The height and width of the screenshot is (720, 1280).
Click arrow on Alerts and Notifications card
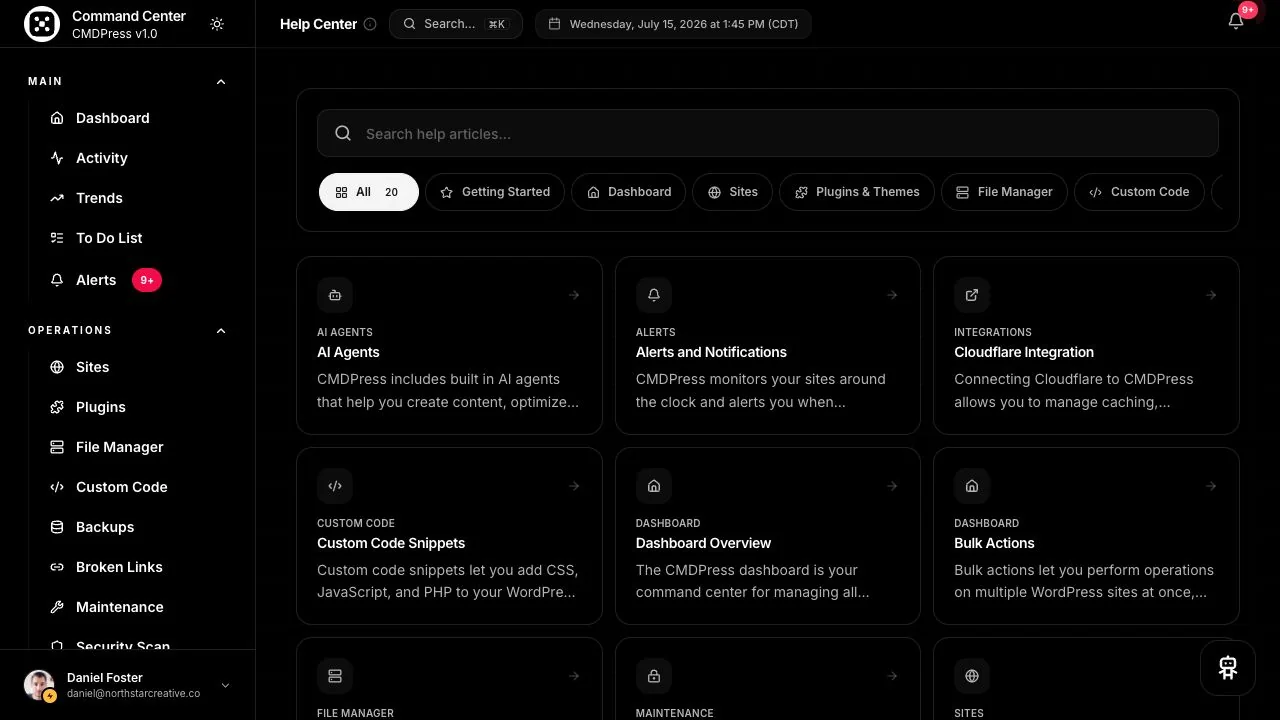click(x=892, y=295)
